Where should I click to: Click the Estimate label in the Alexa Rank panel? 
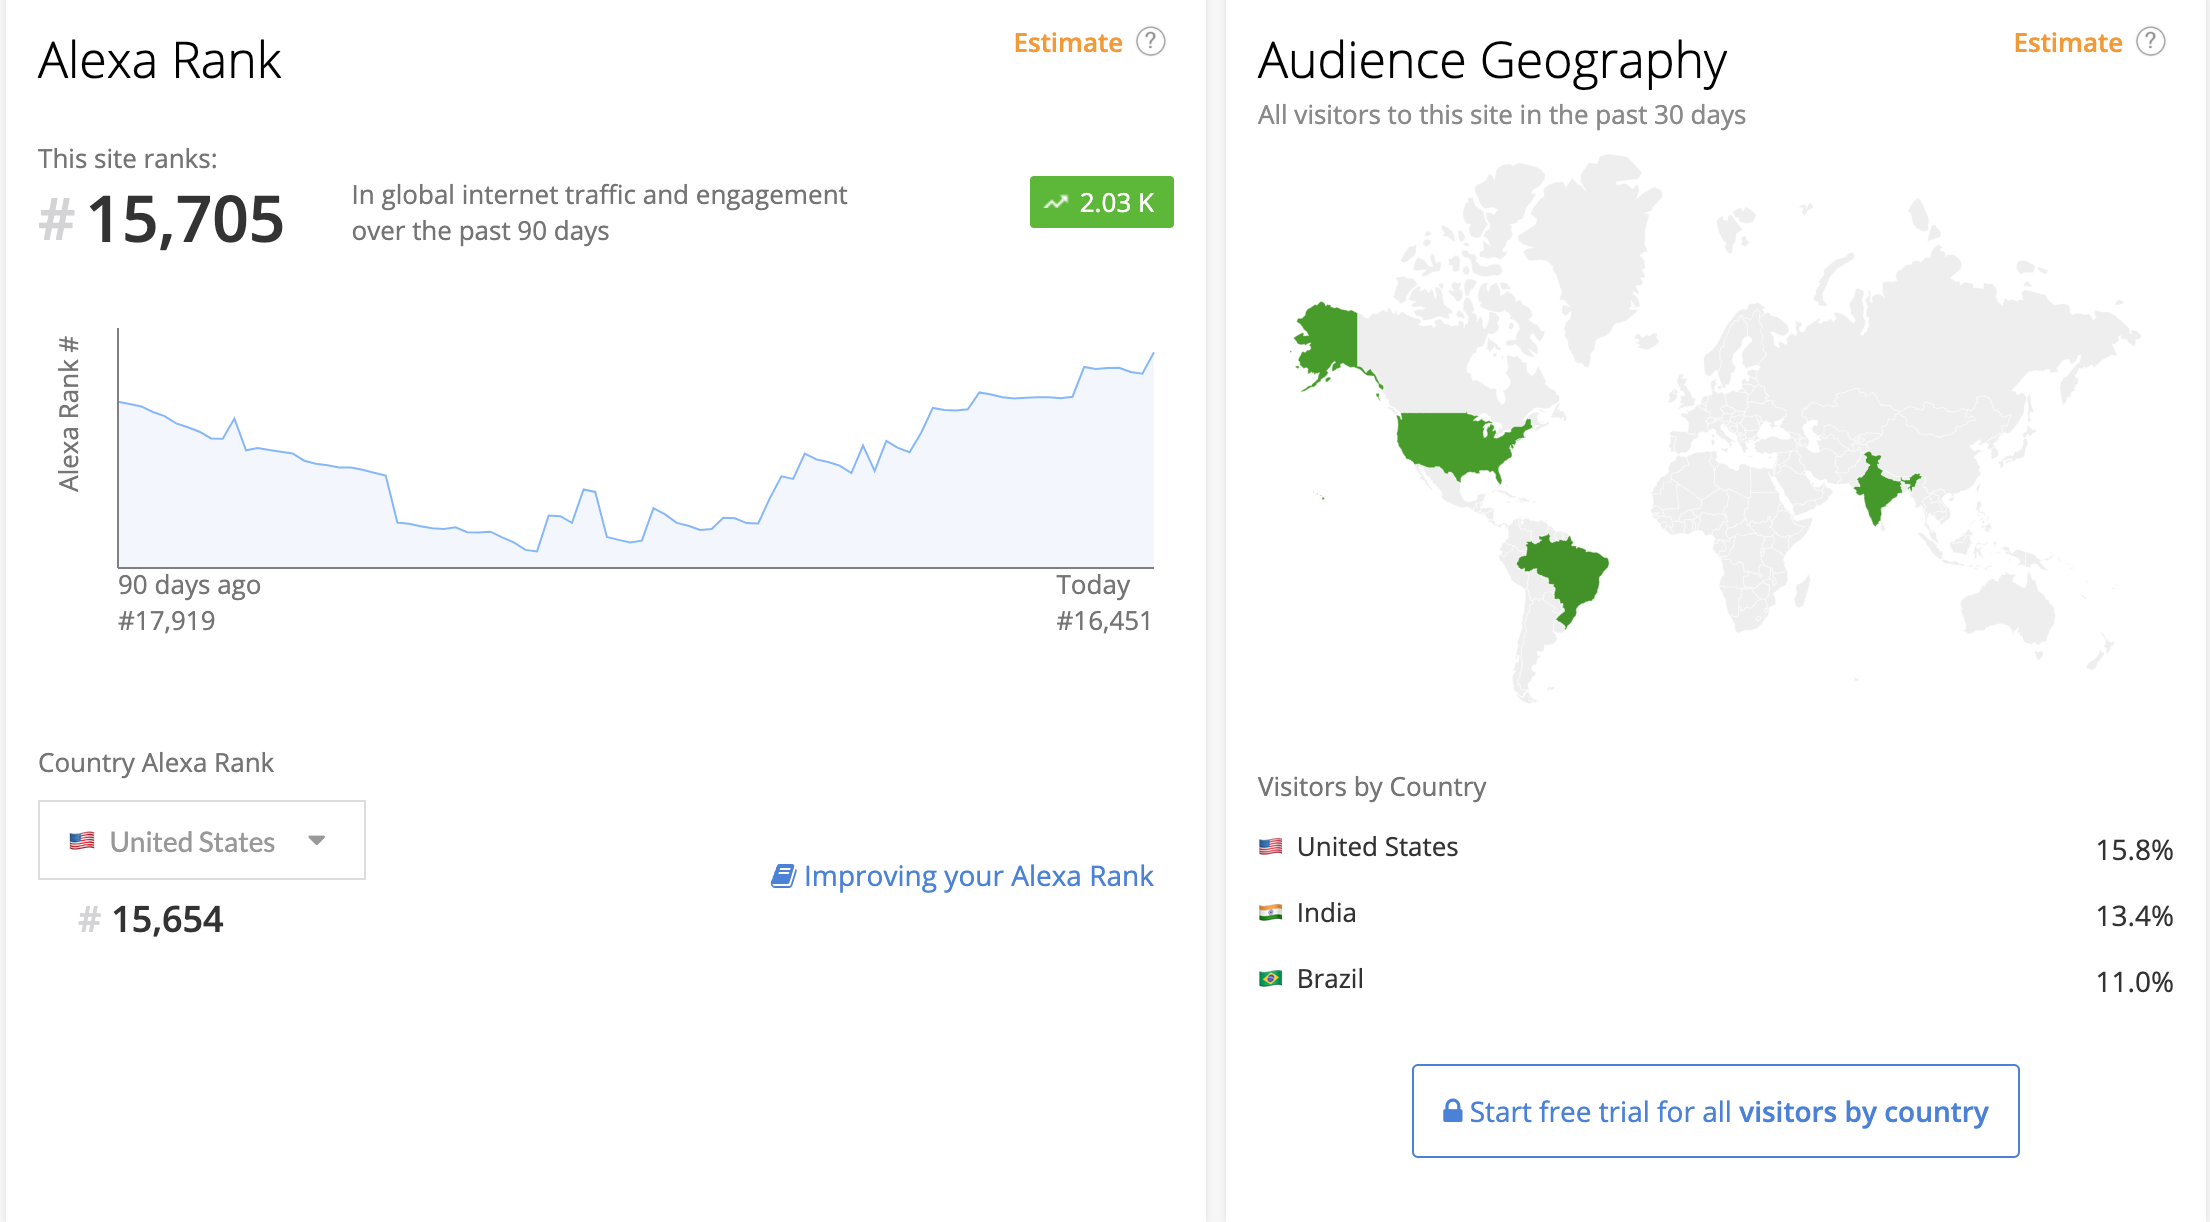pos(1068,43)
